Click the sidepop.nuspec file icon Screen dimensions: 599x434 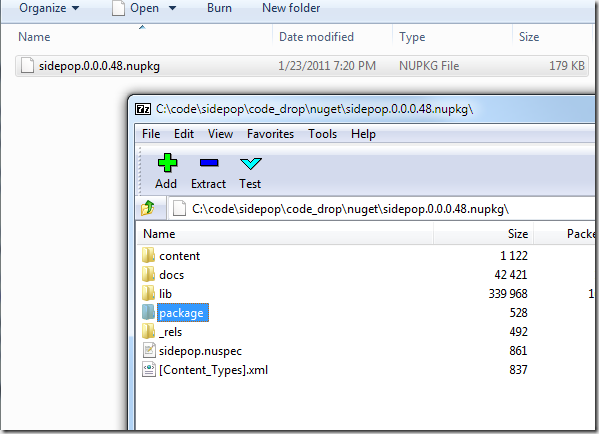click(149, 350)
